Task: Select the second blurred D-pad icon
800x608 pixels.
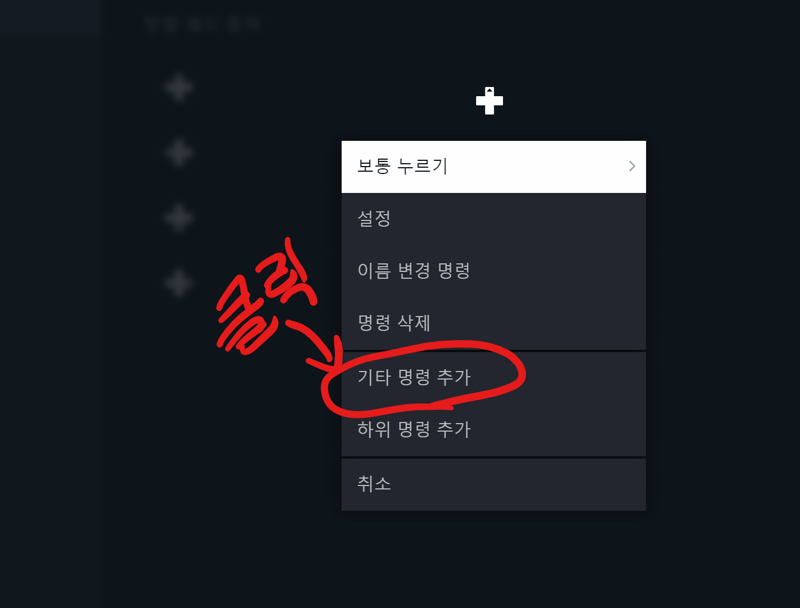Action: [x=179, y=153]
